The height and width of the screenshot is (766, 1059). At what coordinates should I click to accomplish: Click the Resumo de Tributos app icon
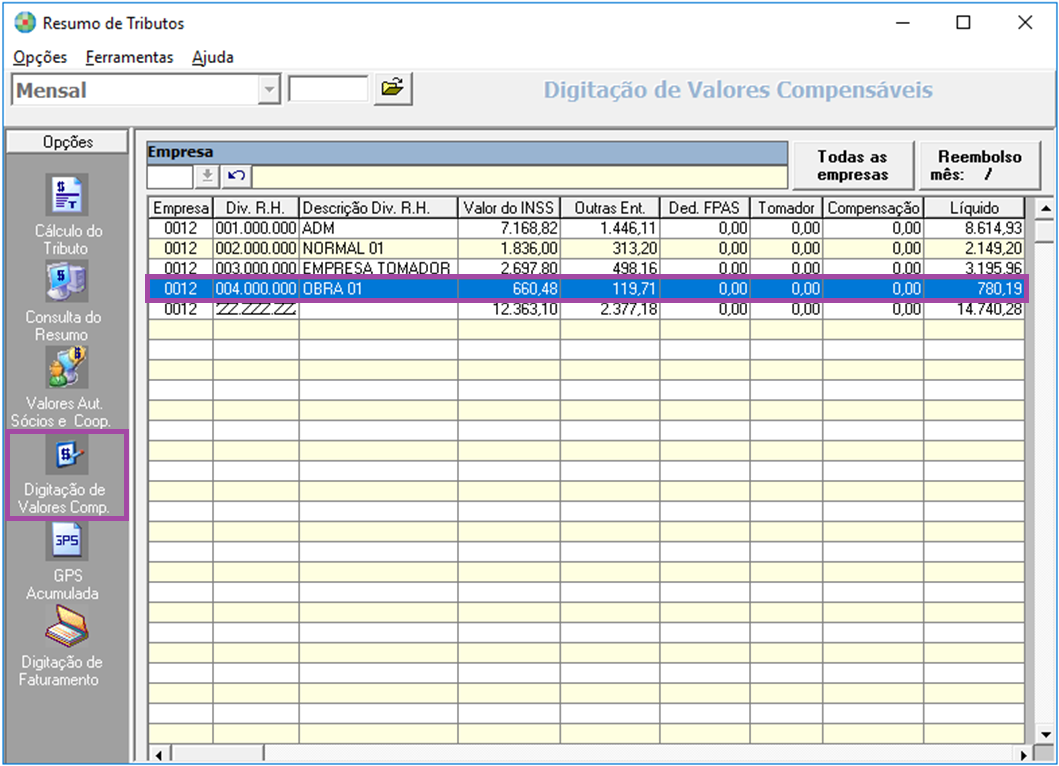(24, 23)
